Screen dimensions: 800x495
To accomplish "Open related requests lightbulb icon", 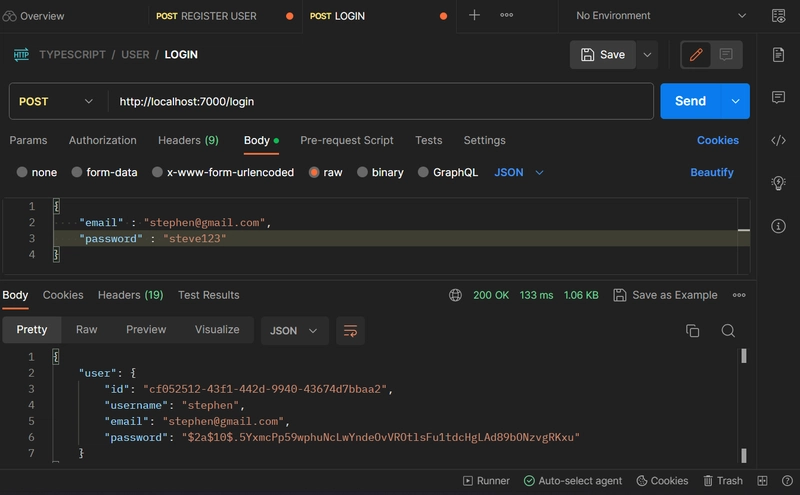I will pyautogui.click(x=779, y=183).
